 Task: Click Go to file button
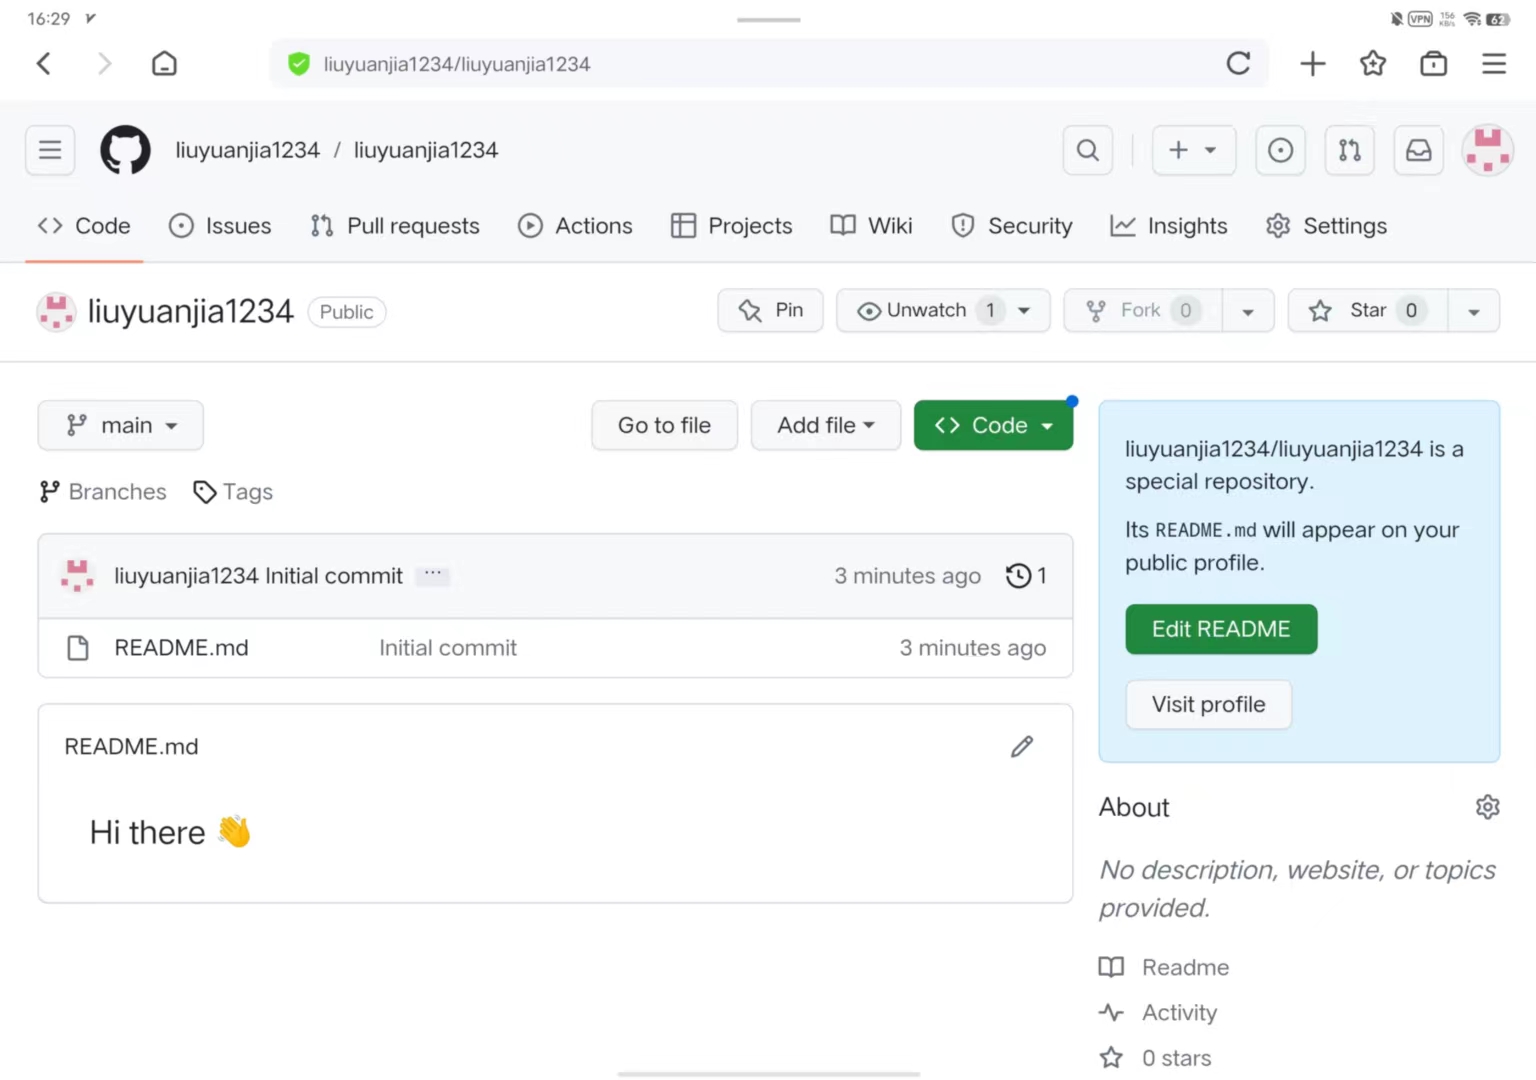[x=665, y=426]
